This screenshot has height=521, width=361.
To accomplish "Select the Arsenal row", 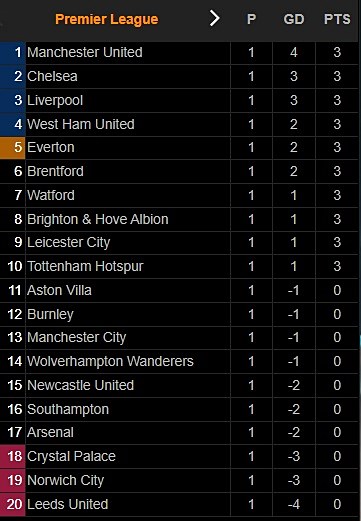I will tap(179, 432).
